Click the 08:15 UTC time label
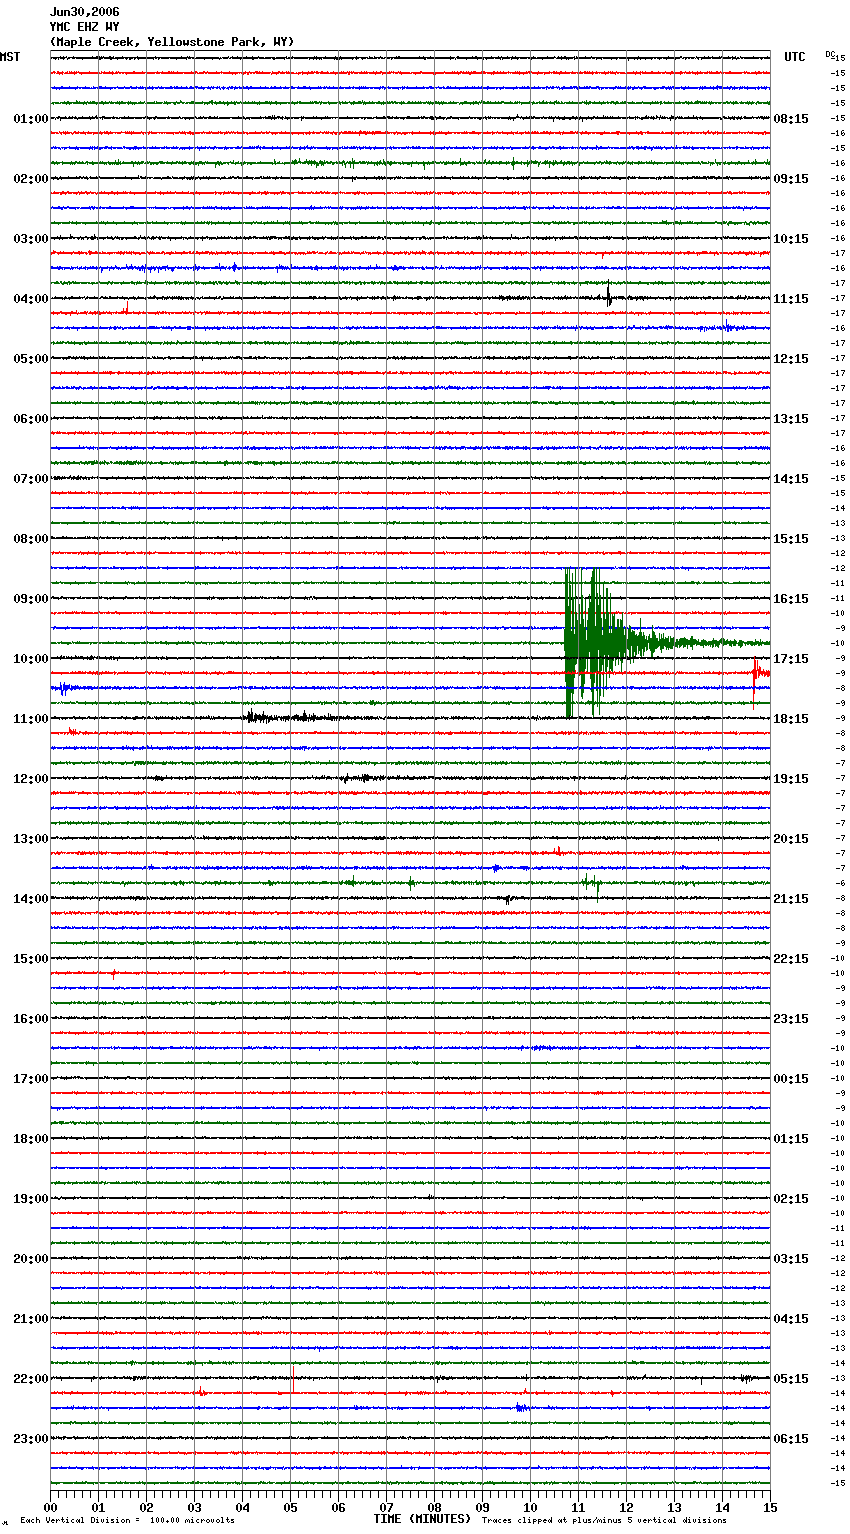The image size is (850, 1534). pos(791,119)
